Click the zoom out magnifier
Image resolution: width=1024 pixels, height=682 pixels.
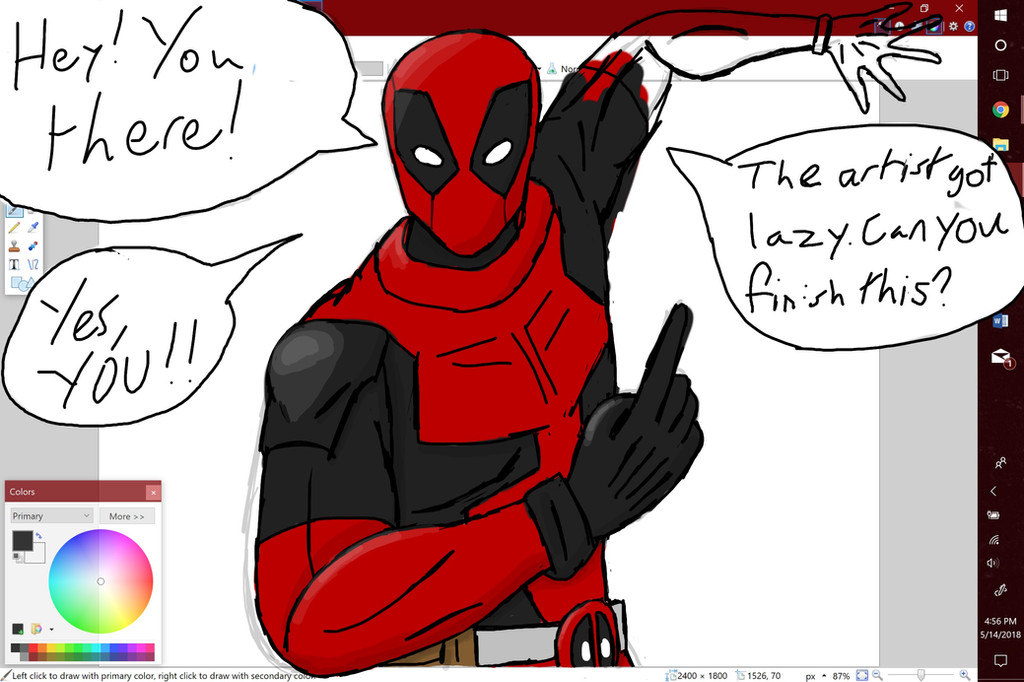click(877, 675)
